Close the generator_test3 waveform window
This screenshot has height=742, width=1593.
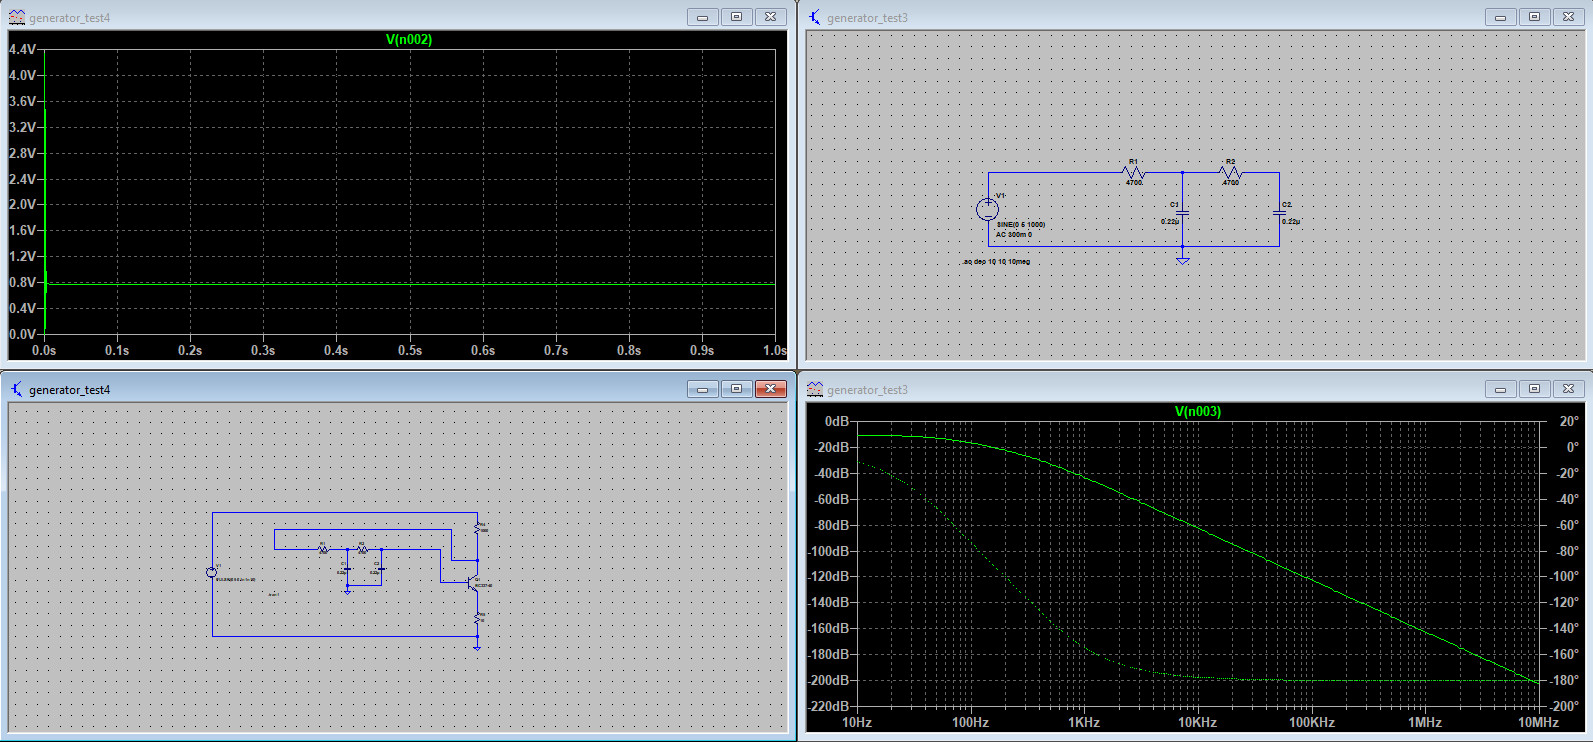pos(1569,389)
